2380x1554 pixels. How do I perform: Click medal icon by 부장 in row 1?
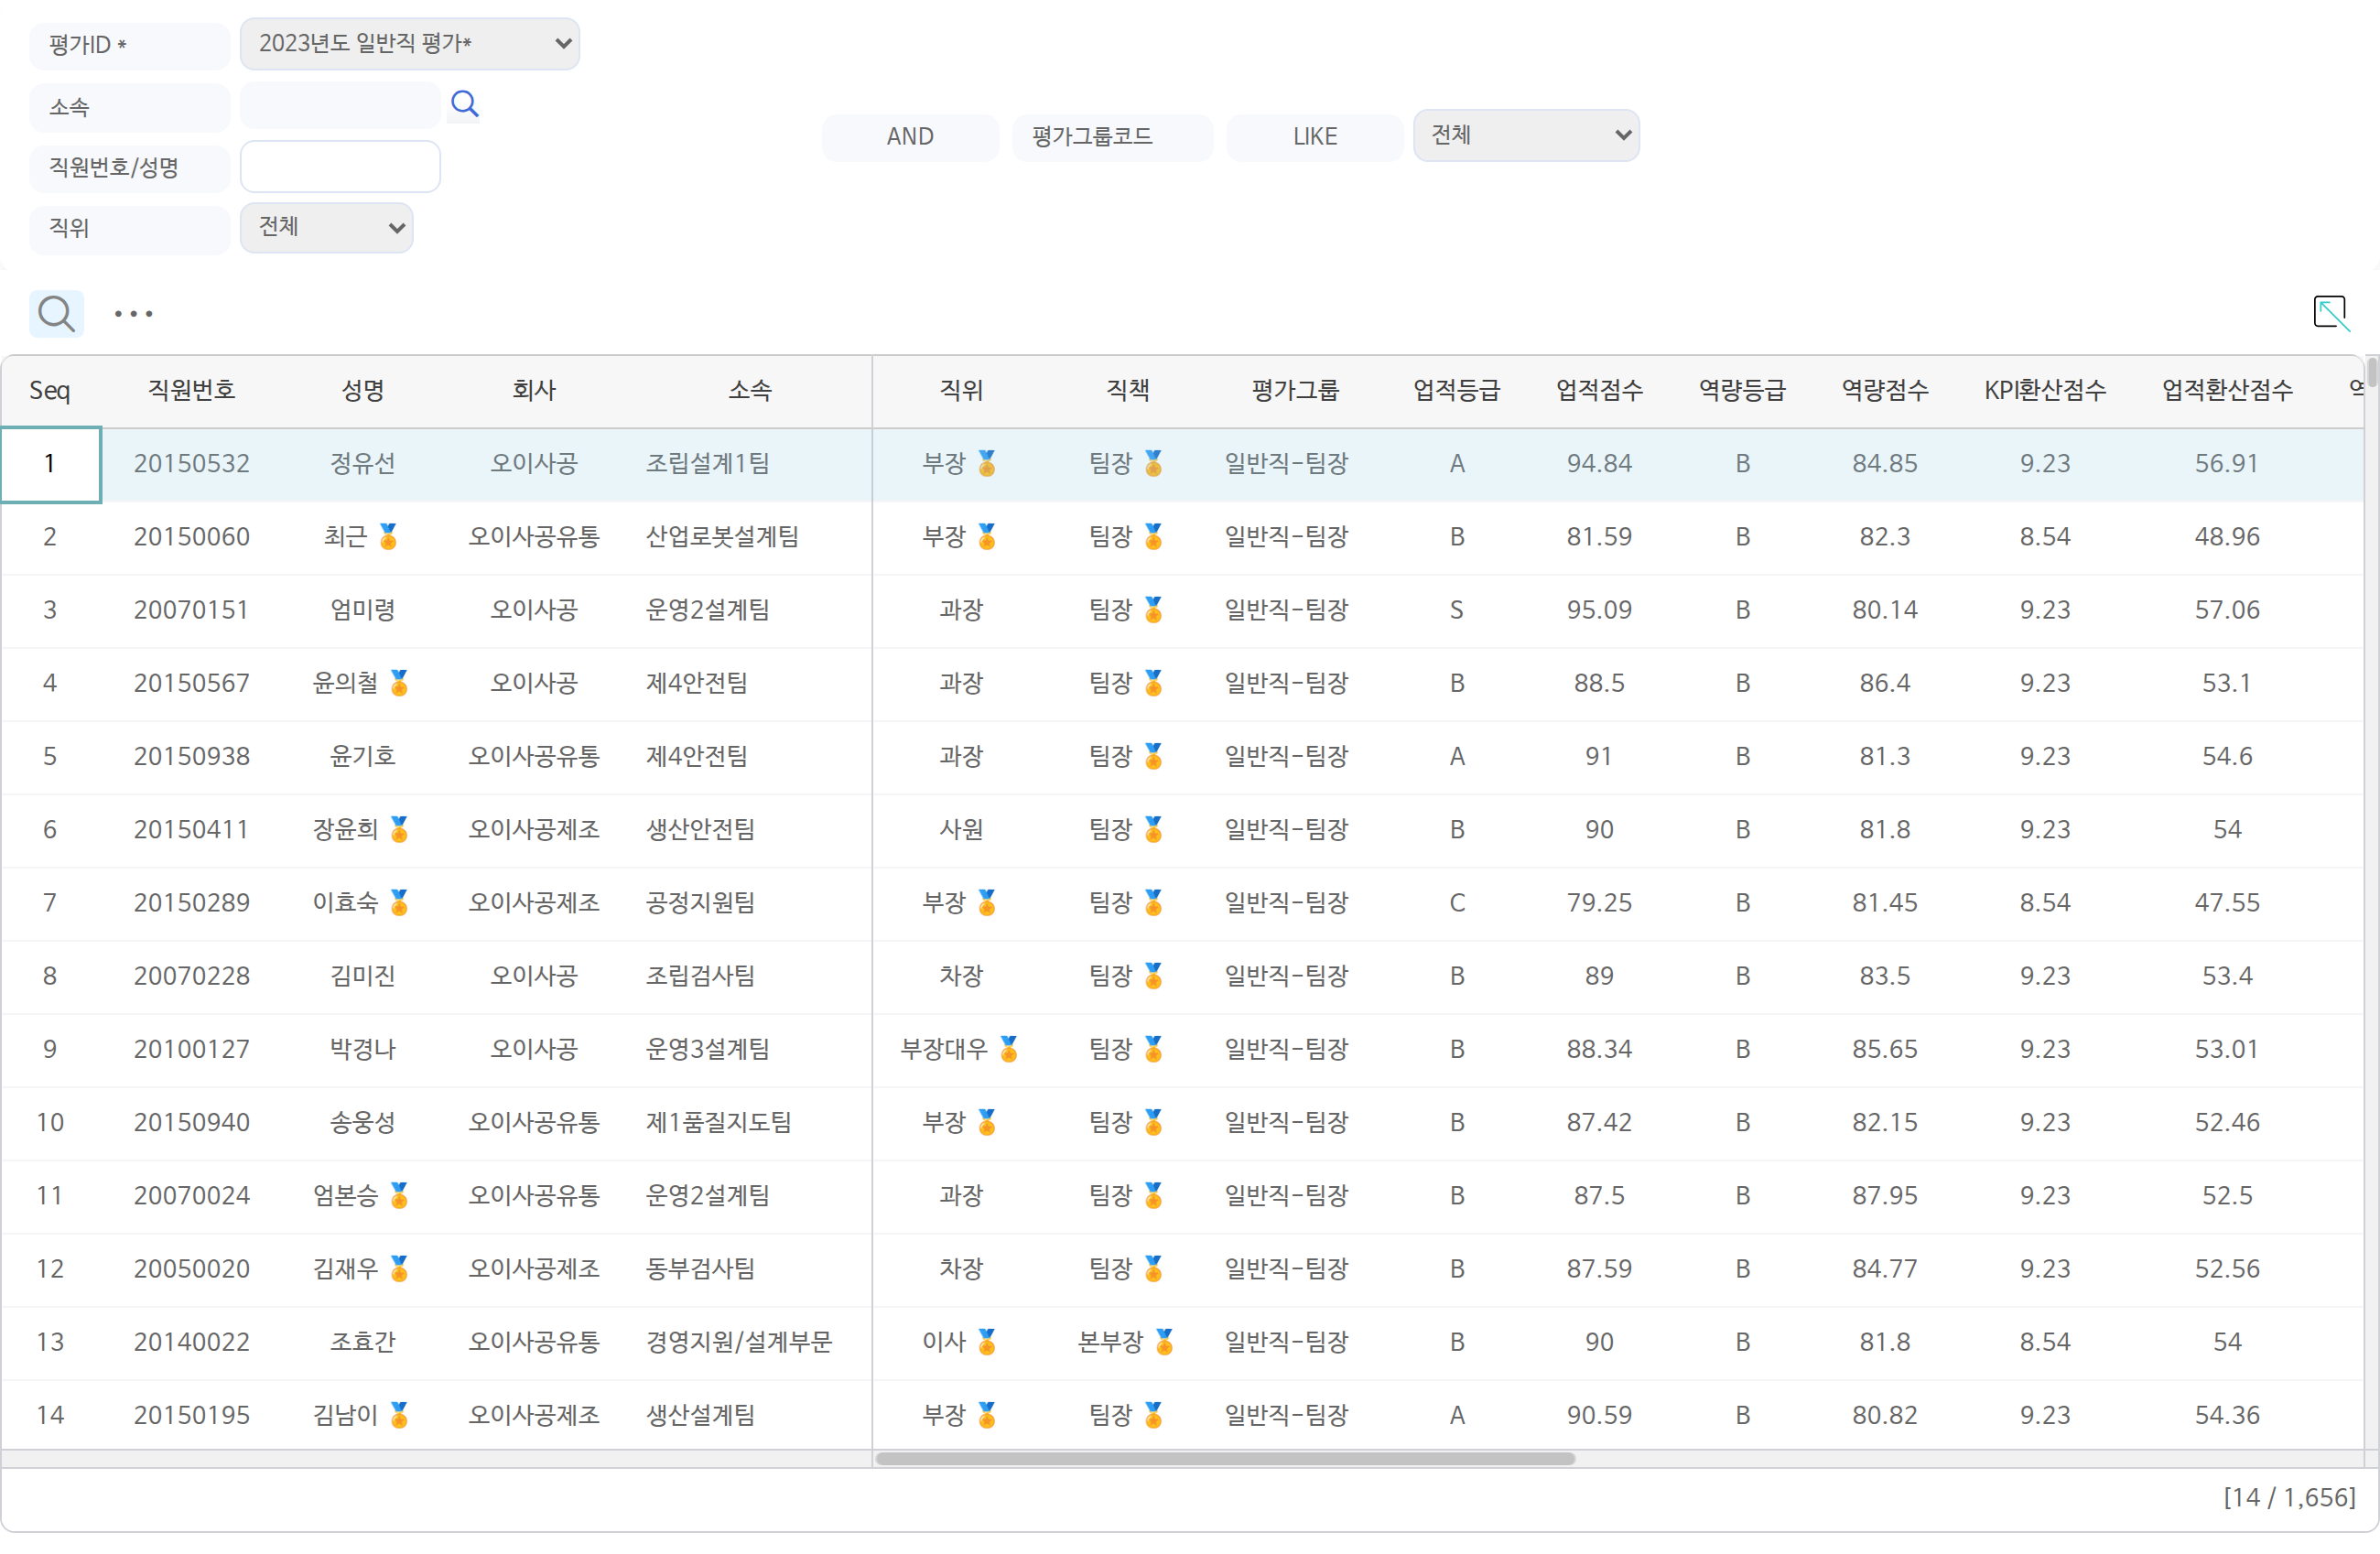pyautogui.click(x=987, y=464)
